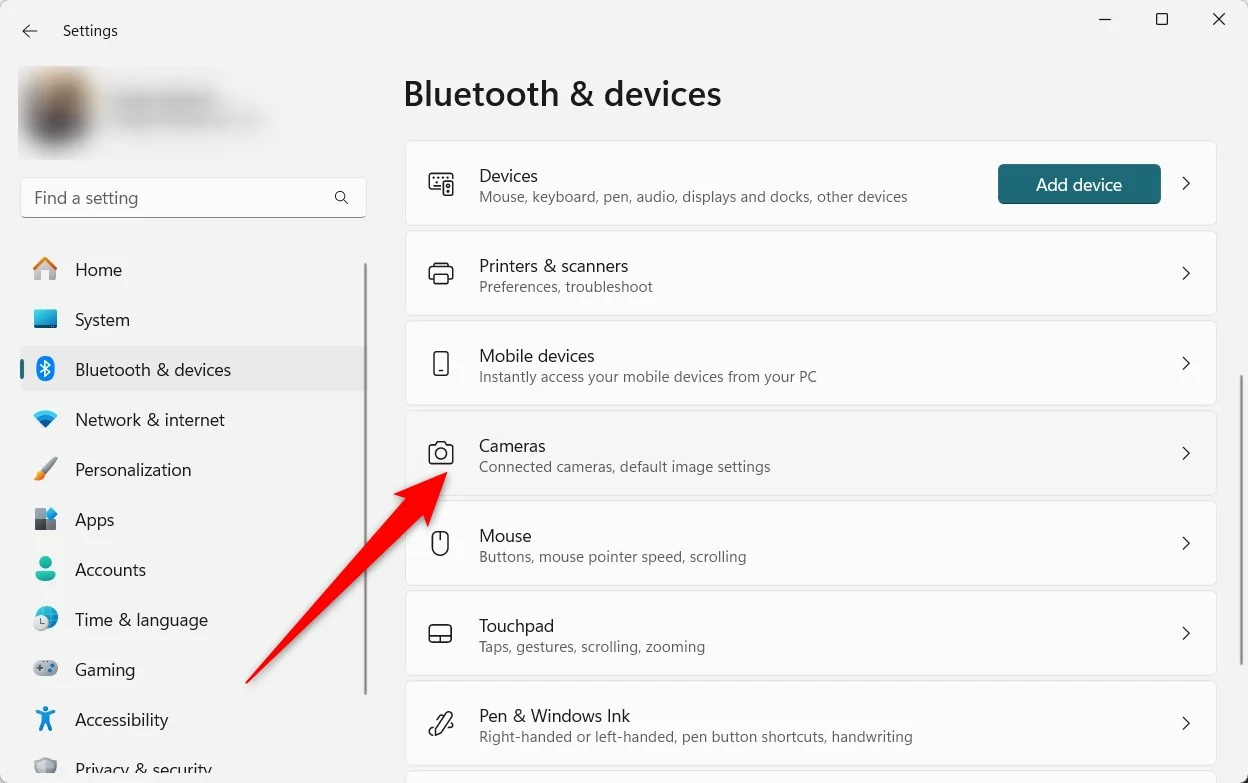Viewport: 1248px width, 783px height.
Task: Open Time & language settings
Action: (192, 620)
